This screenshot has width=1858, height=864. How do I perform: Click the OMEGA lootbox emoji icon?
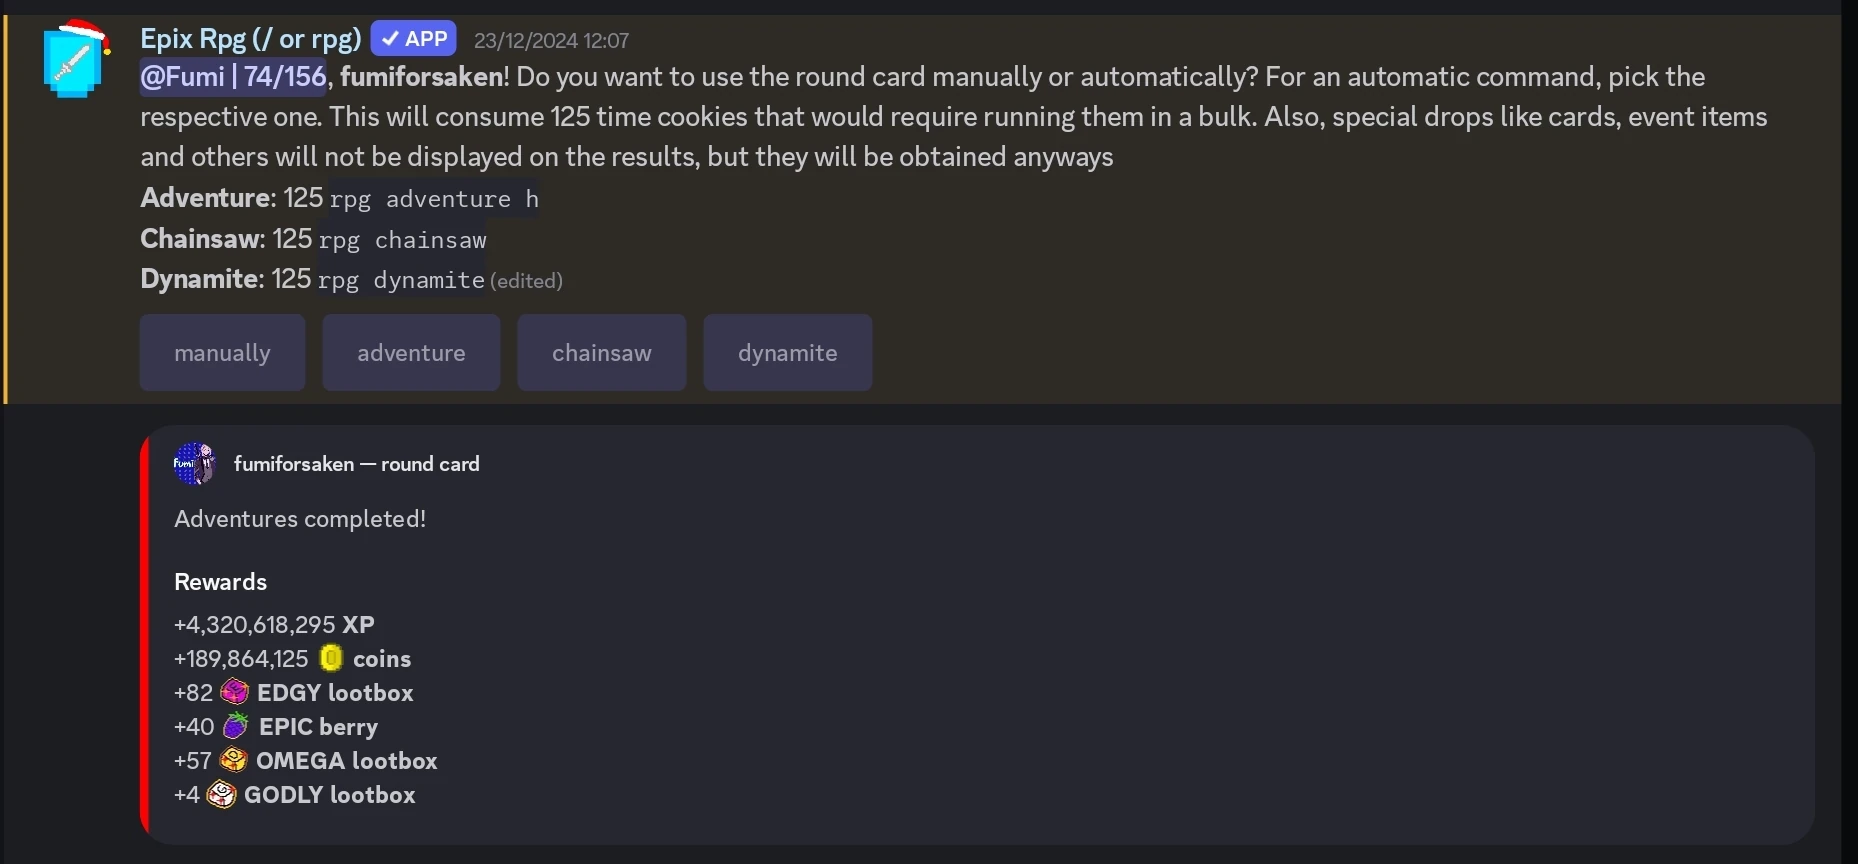click(234, 760)
